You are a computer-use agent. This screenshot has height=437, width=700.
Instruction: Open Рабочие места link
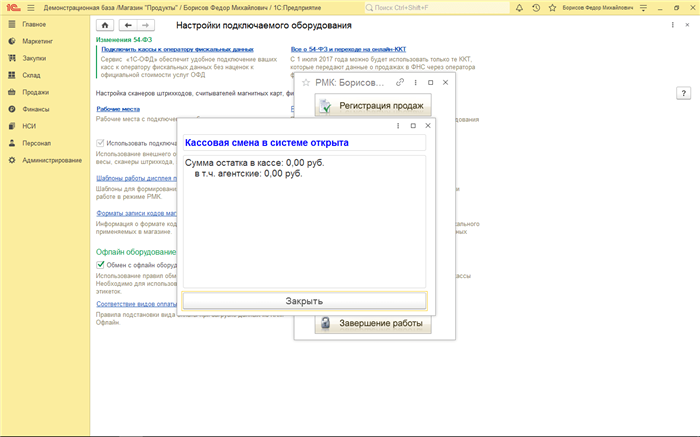(118, 109)
